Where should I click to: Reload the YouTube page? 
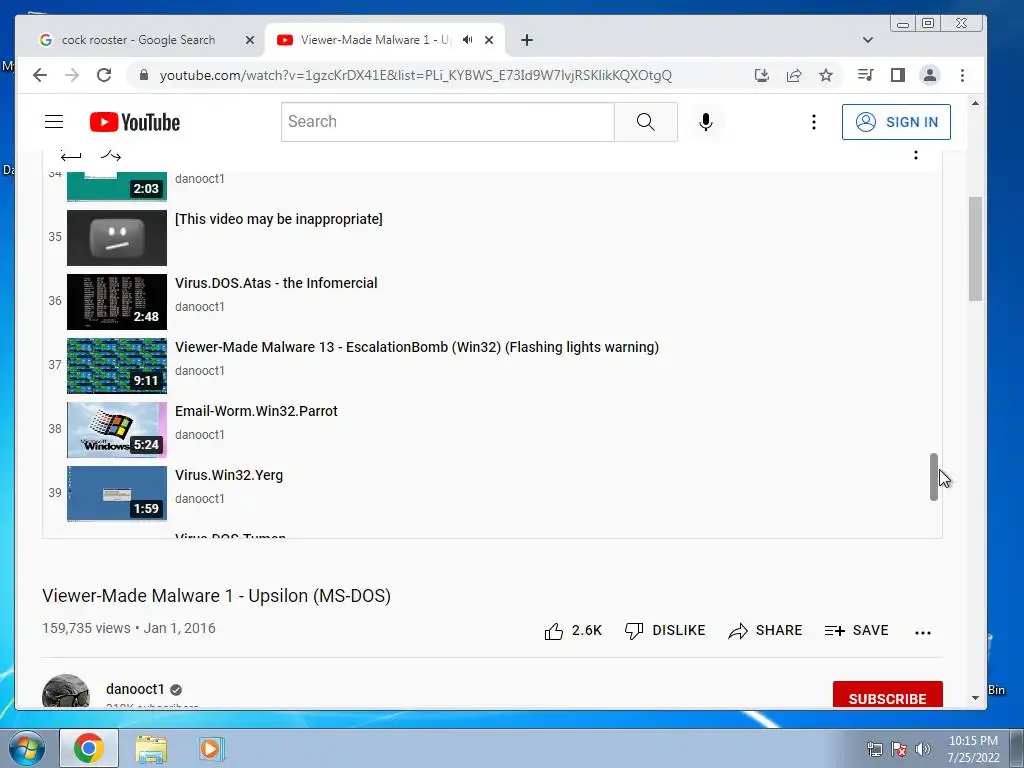pos(104,75)
